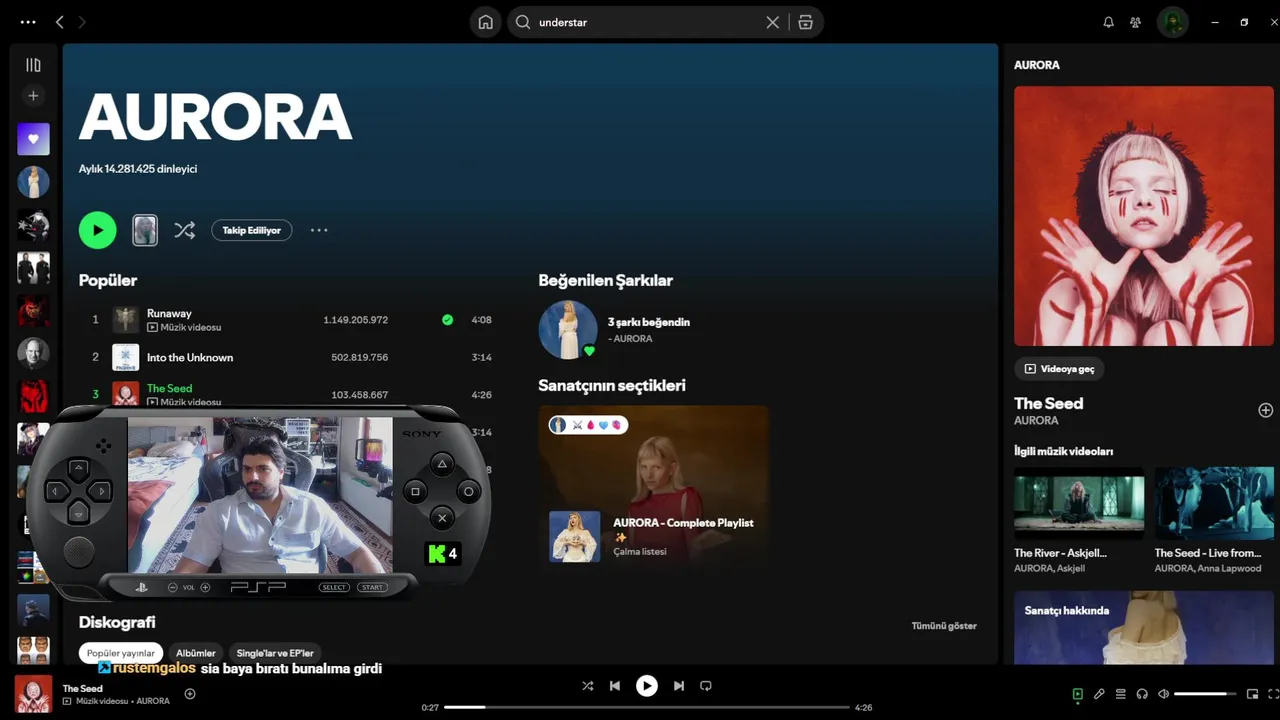Toggle the Now Playing view icon
Screen dimensions: 1280x720
1077,694
